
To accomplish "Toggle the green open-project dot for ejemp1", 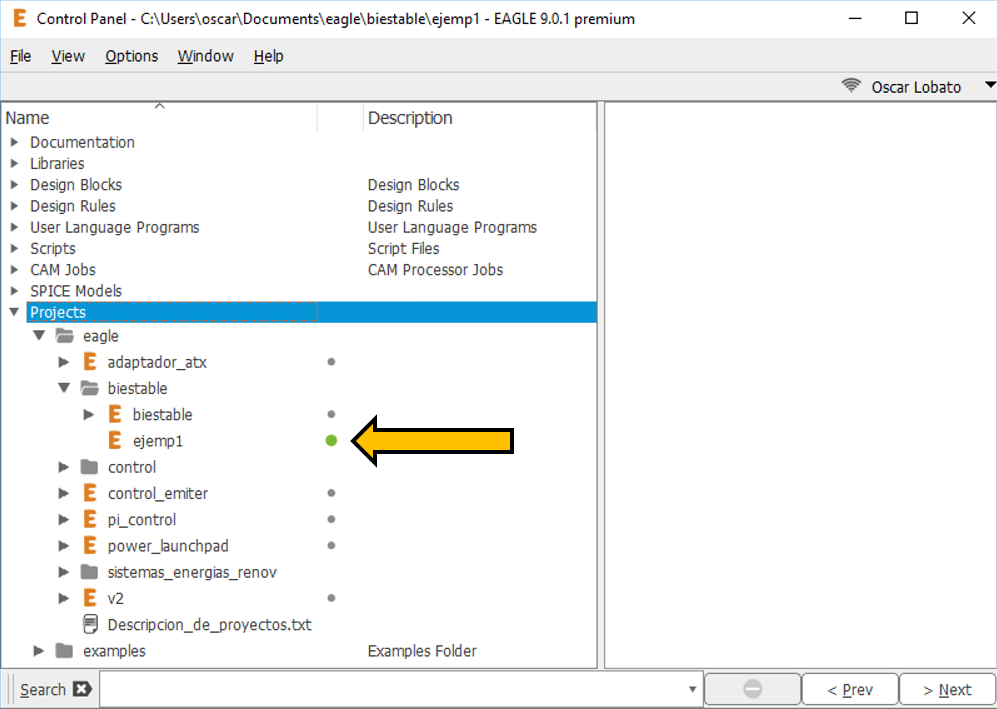I will (x=331, y=441).
